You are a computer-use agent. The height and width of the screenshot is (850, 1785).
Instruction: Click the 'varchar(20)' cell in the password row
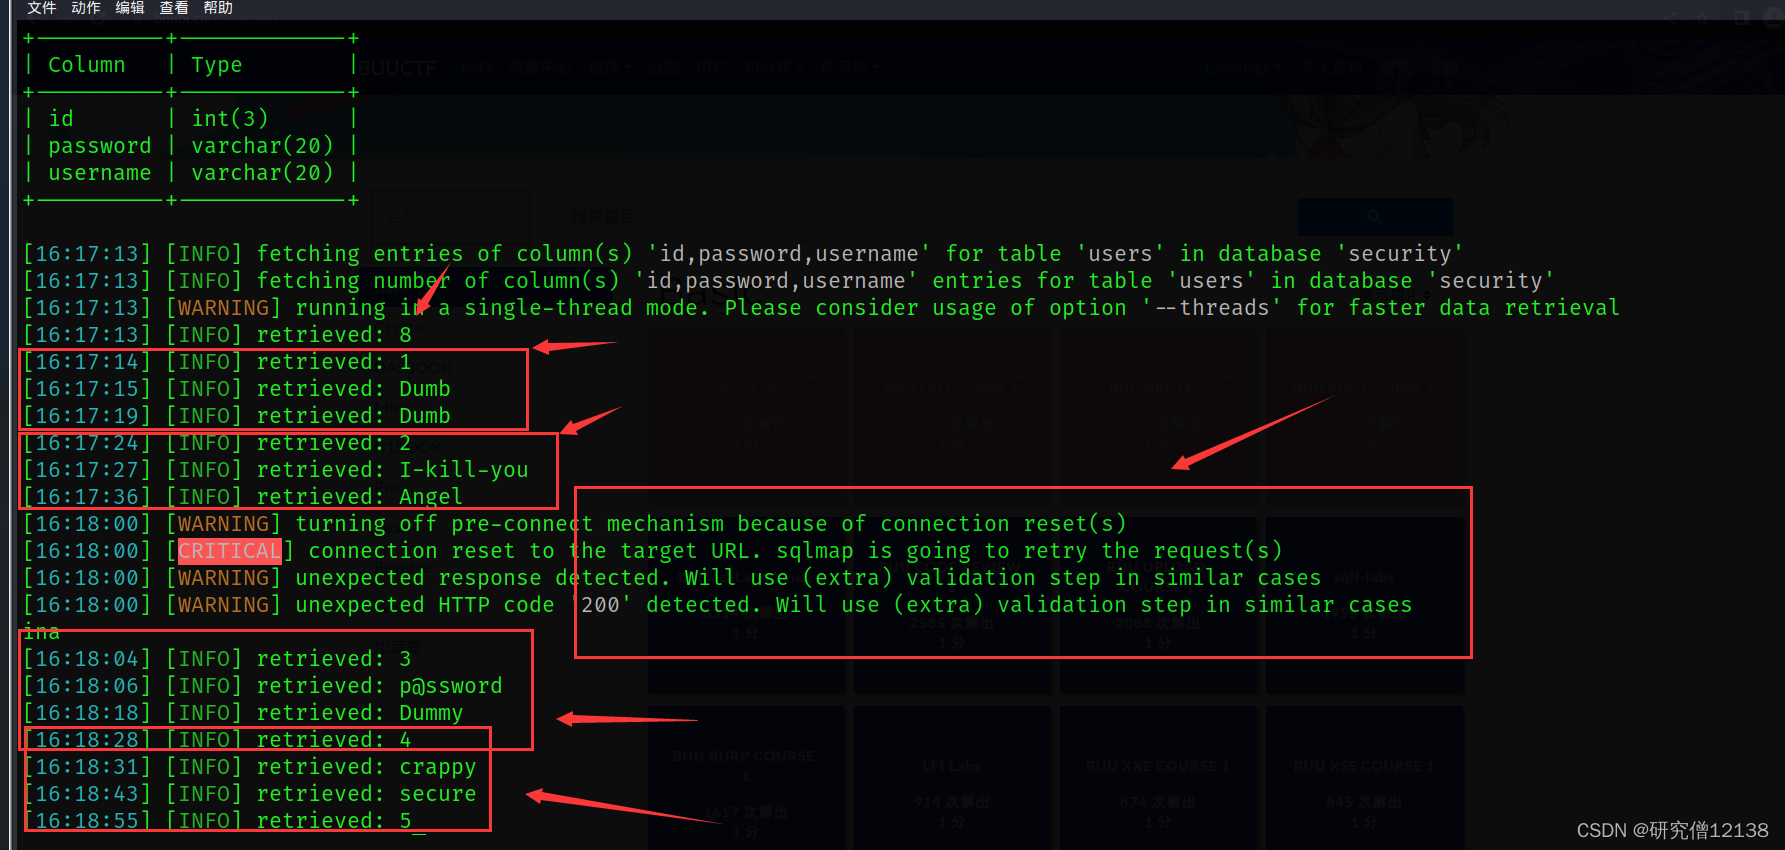pos(263,146)
